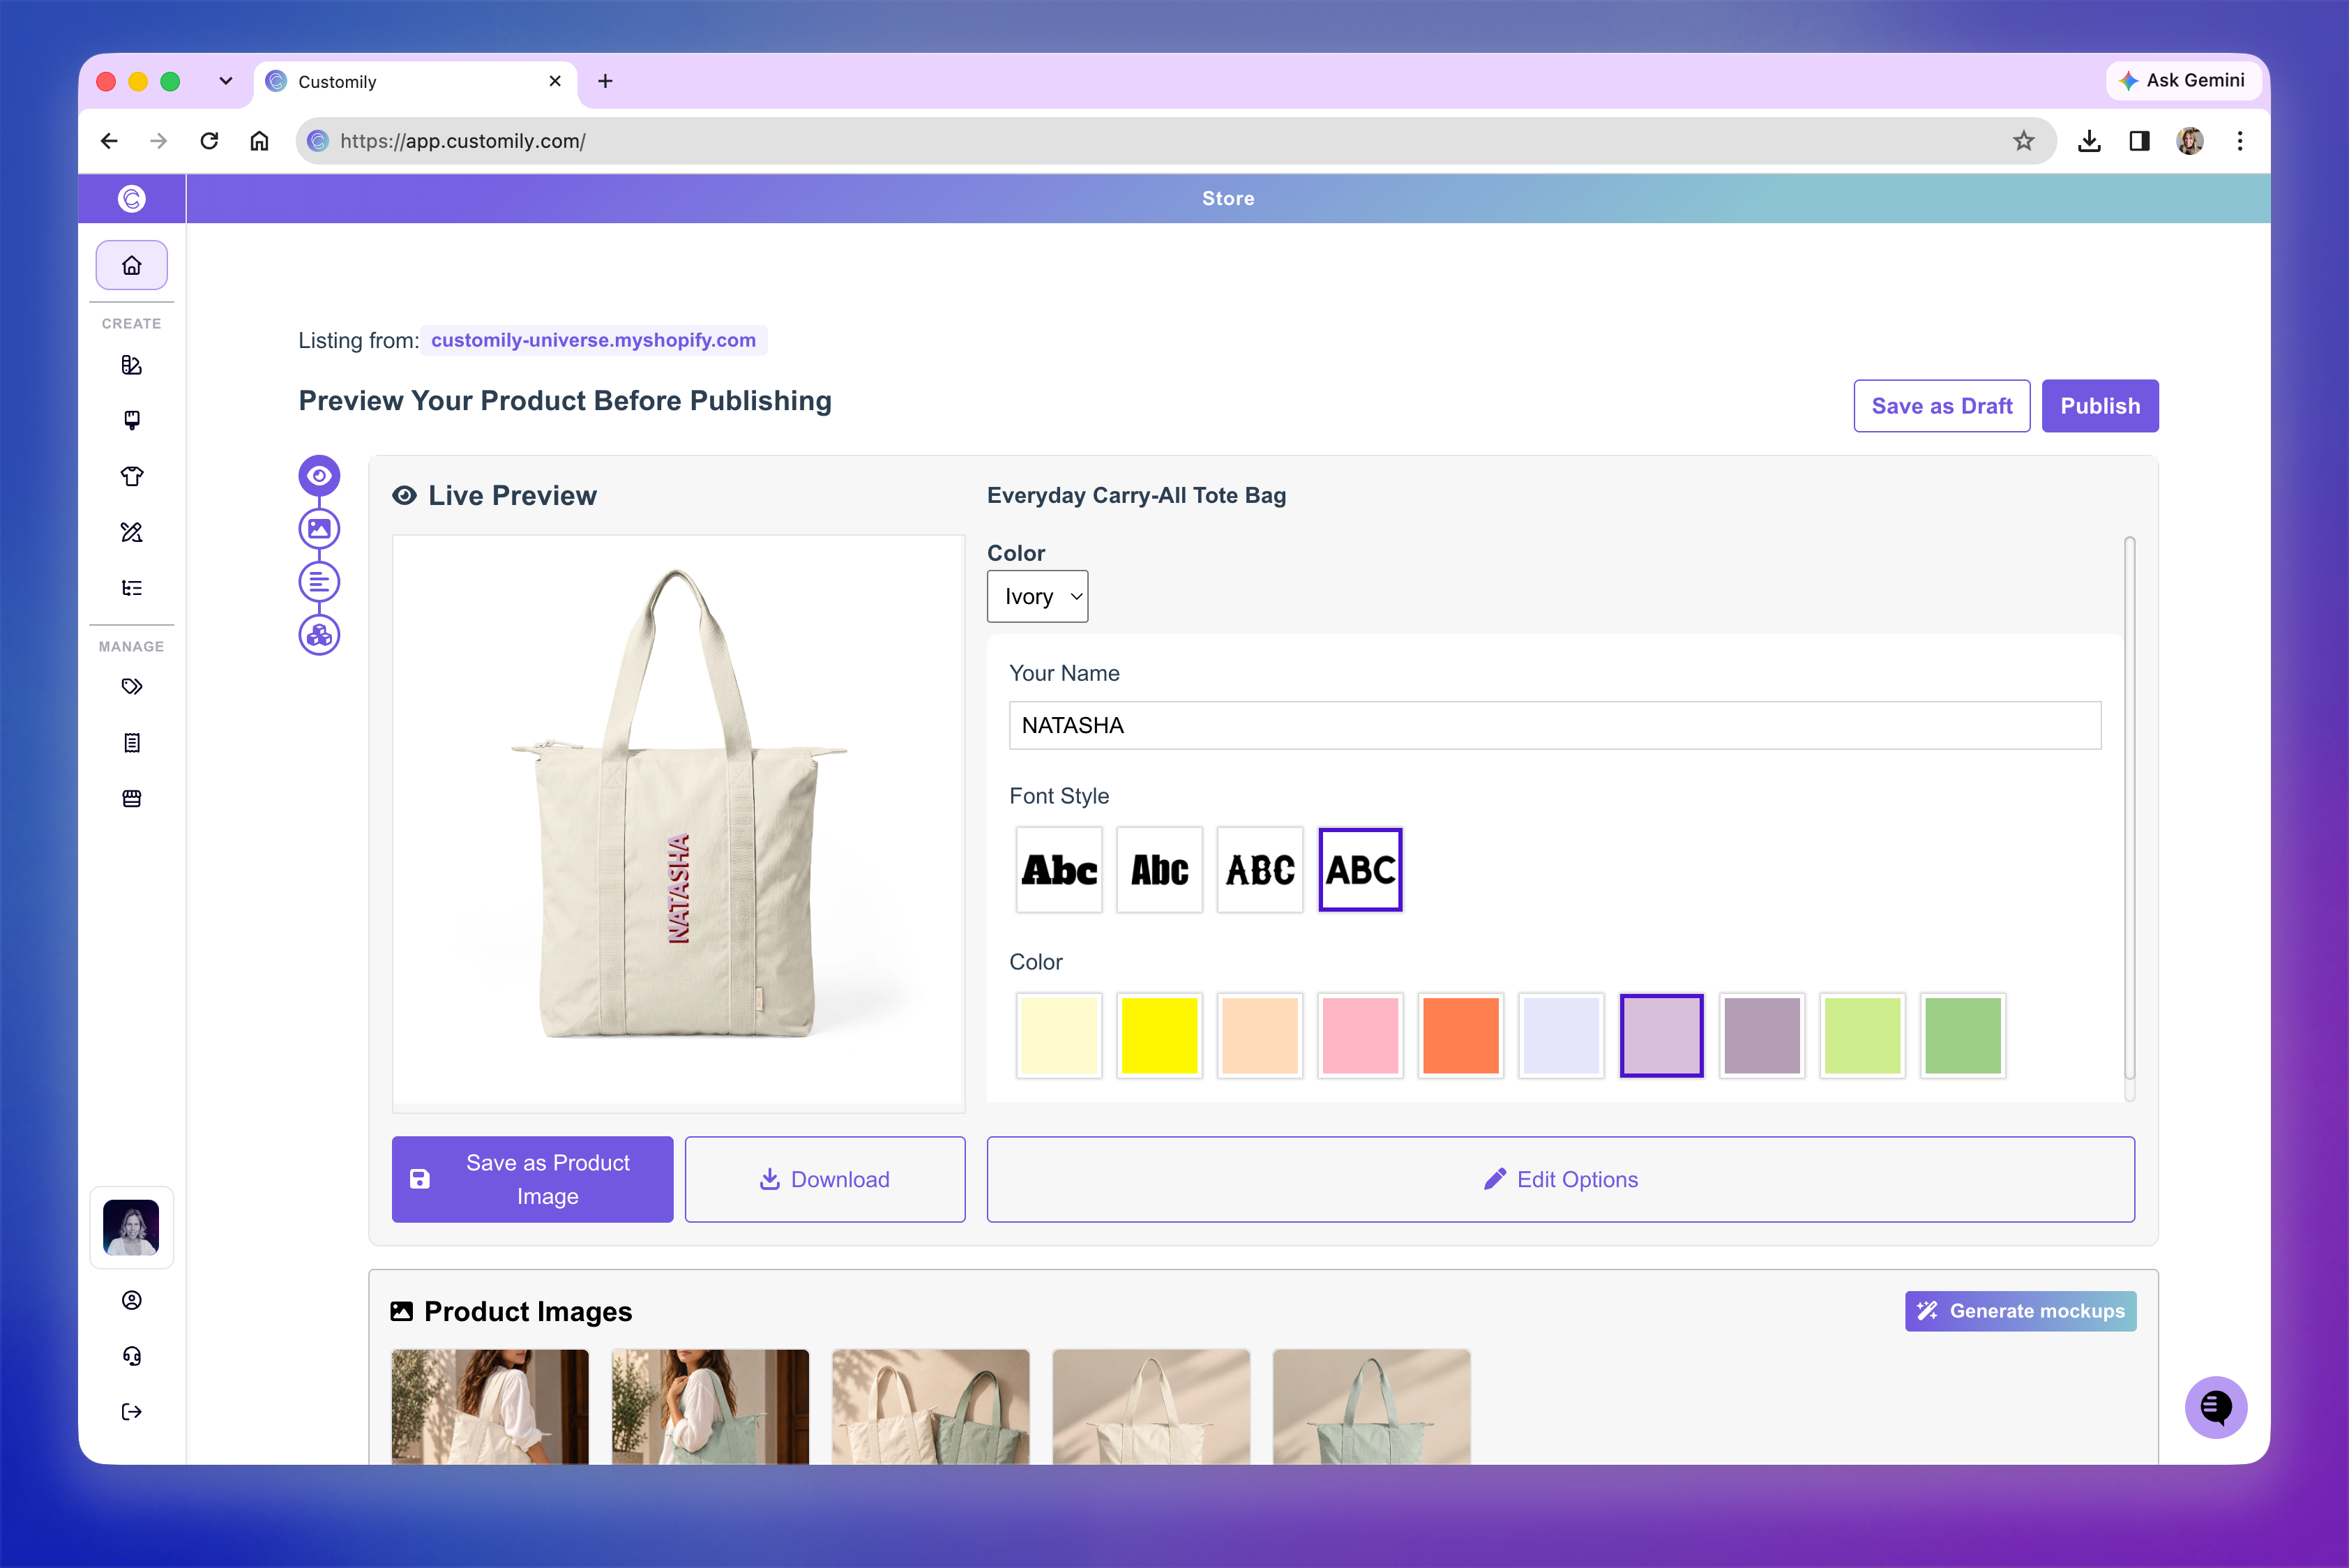Click the Save as Draft button
The image size is (2349, 1568).
(x=1941, y=406)
